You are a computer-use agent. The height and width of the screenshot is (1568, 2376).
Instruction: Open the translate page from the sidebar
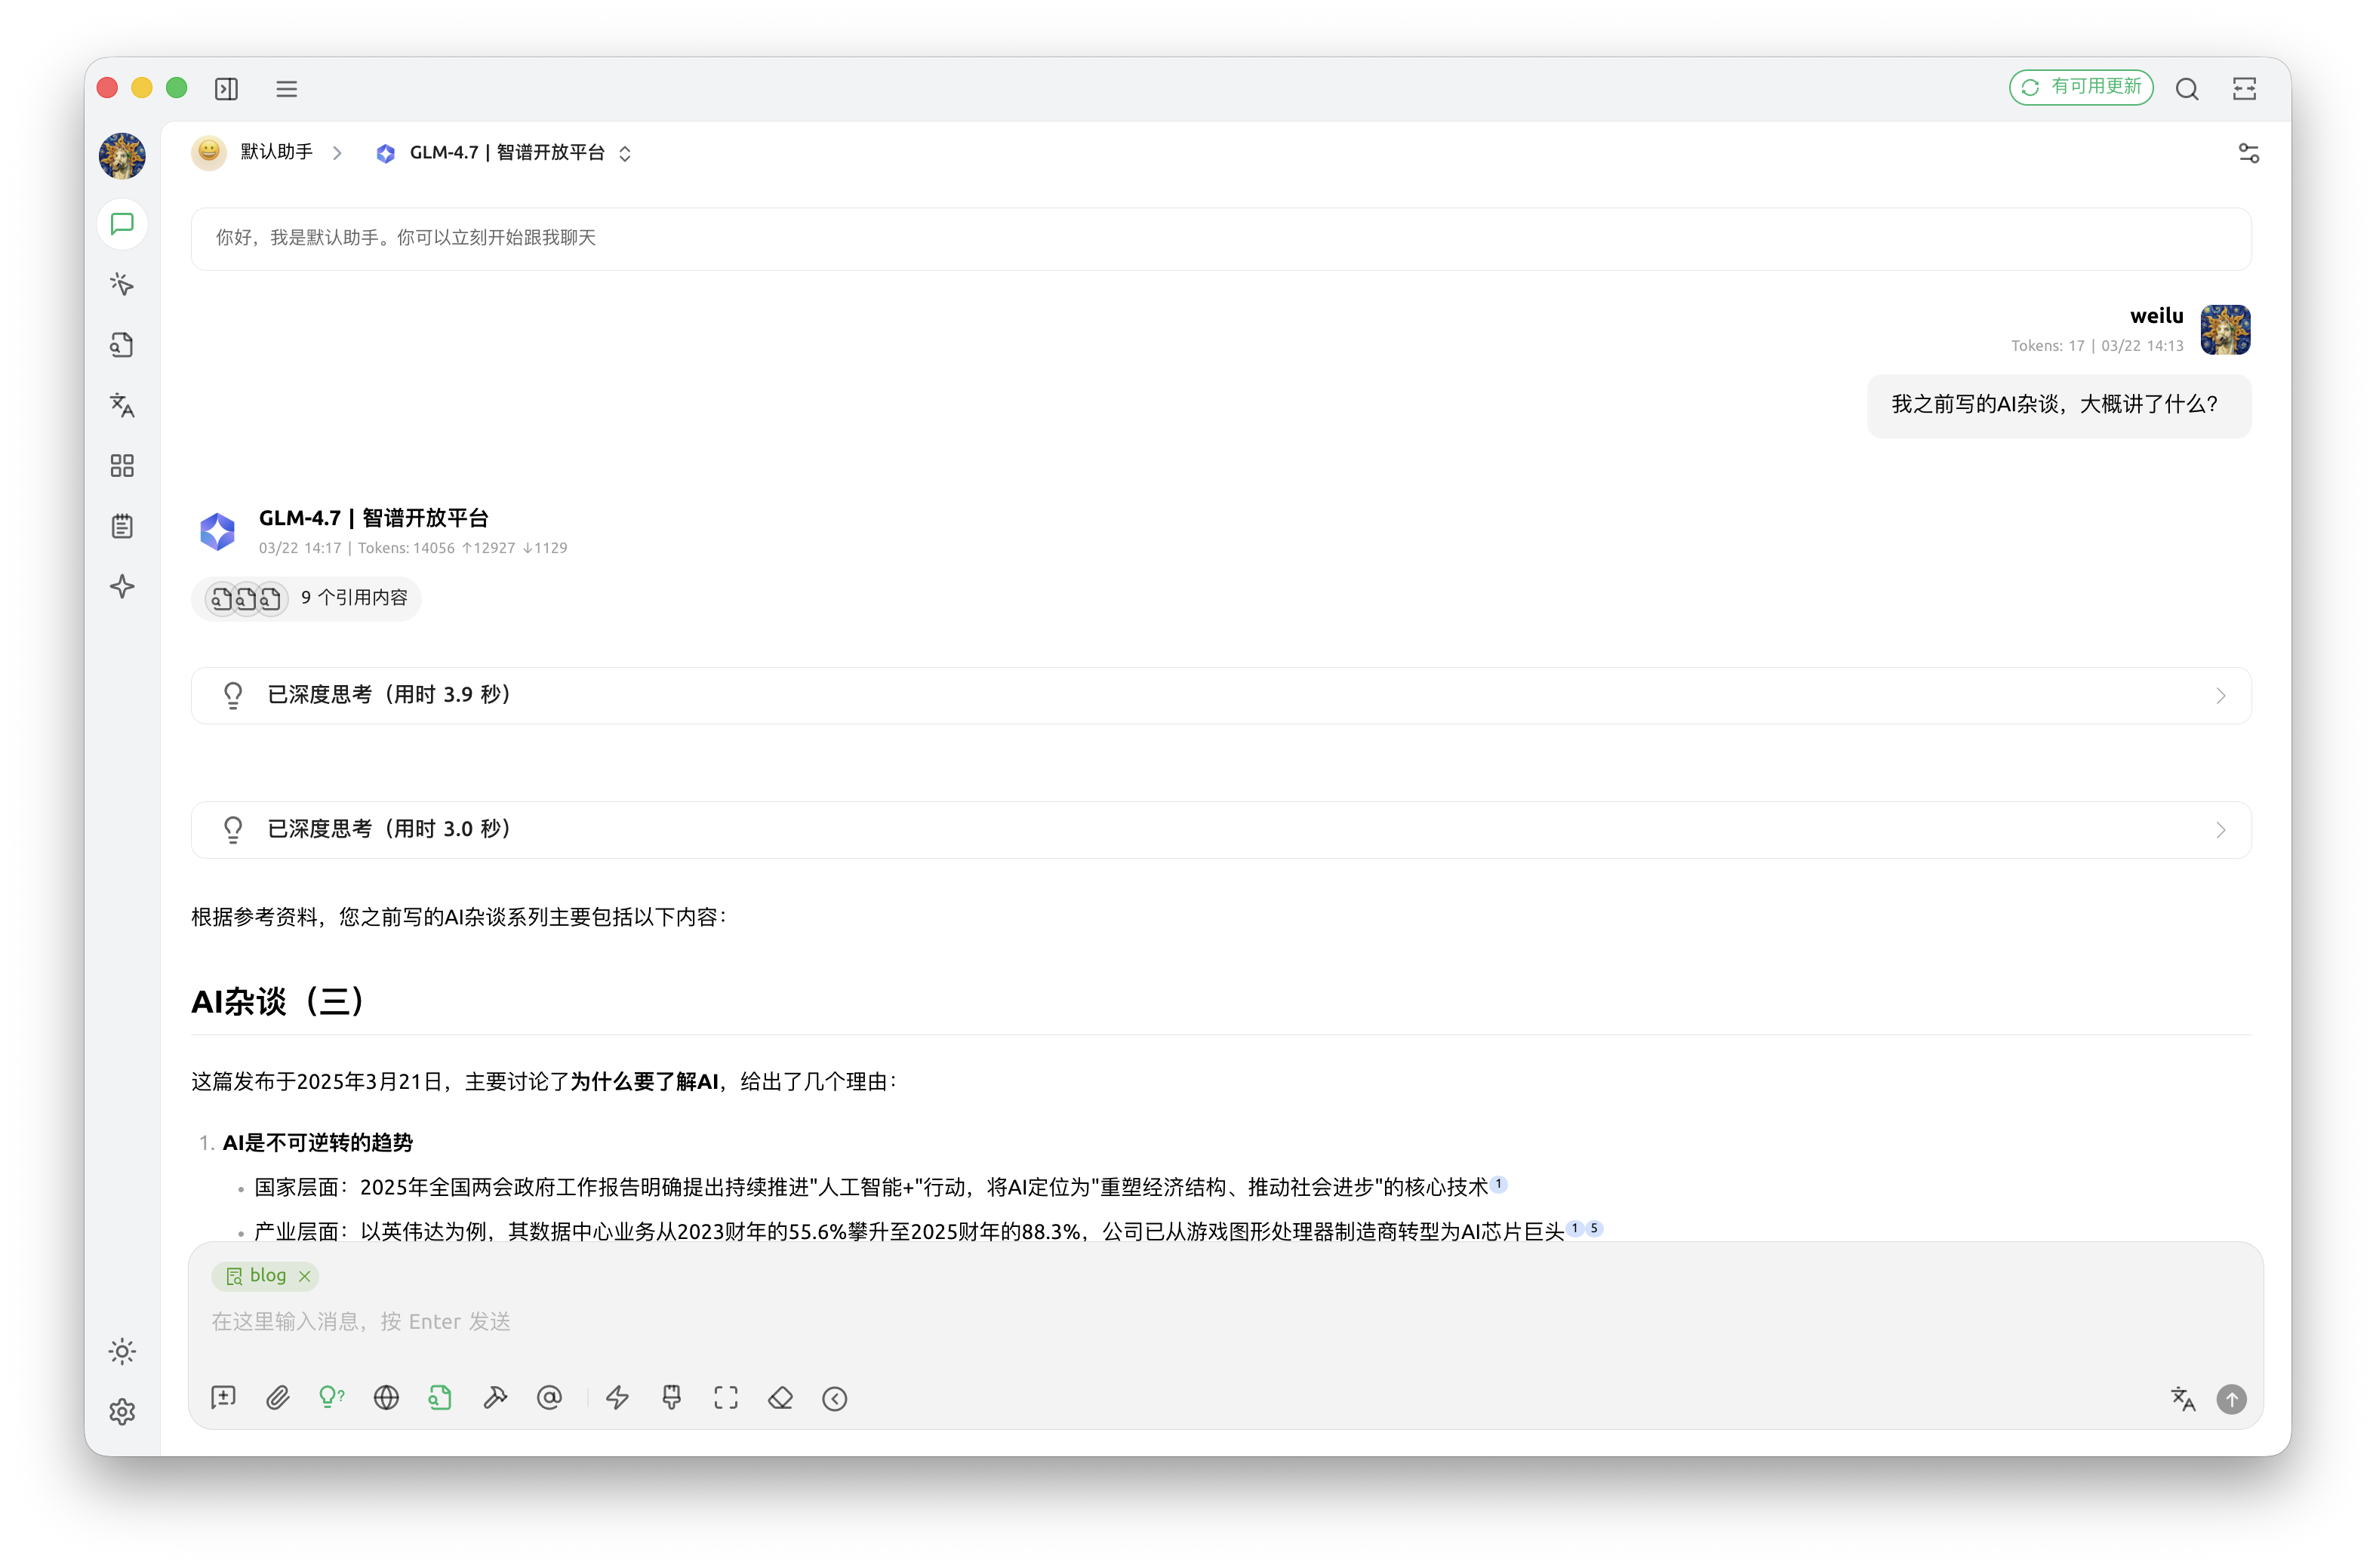click(122, 405)
